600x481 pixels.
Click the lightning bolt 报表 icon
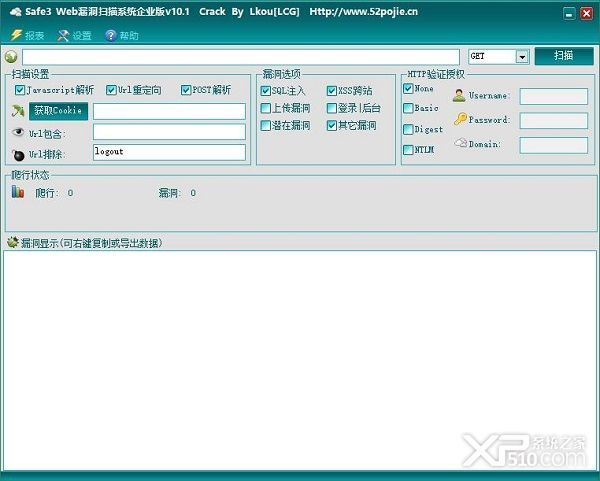pos(16,35)
